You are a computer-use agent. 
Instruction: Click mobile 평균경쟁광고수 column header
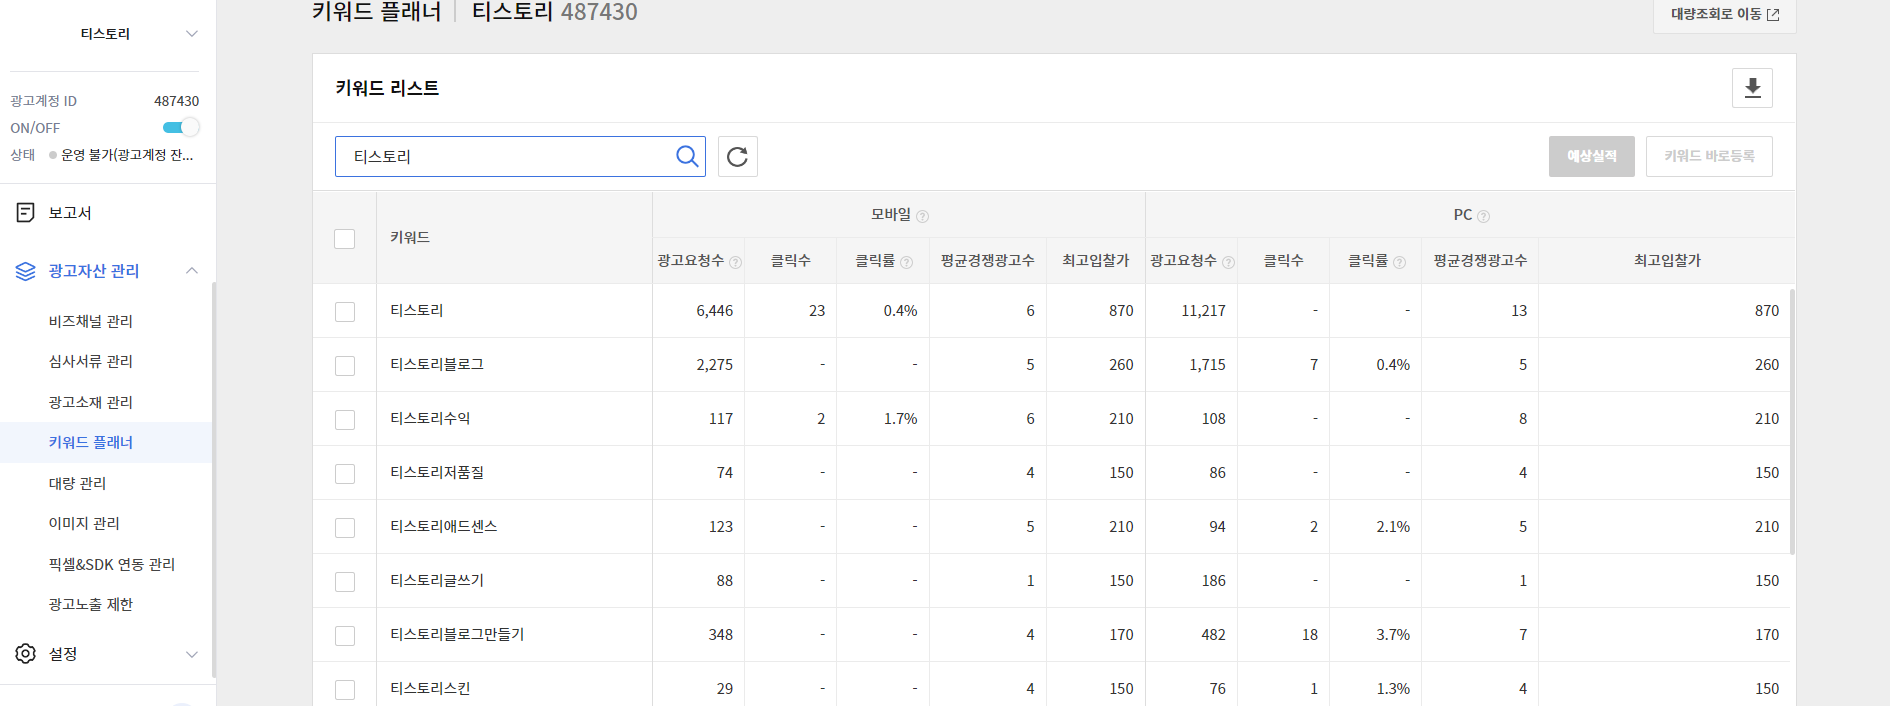point(987,260)
